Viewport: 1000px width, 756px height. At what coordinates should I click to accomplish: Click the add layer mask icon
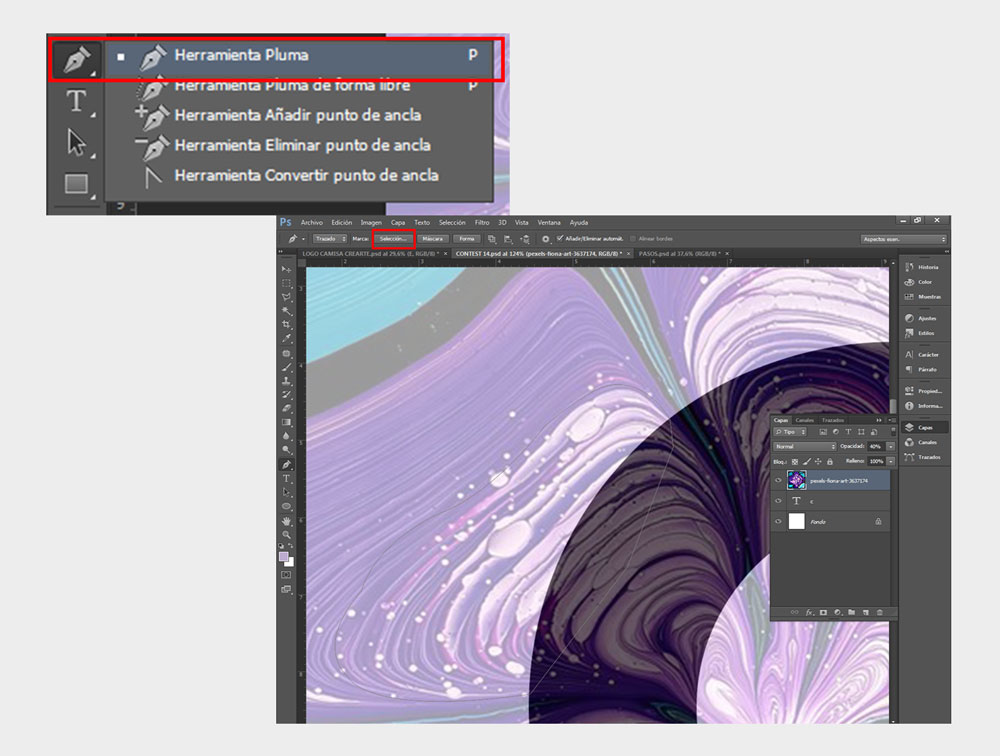pyautogui.click(x=823, y=612)
